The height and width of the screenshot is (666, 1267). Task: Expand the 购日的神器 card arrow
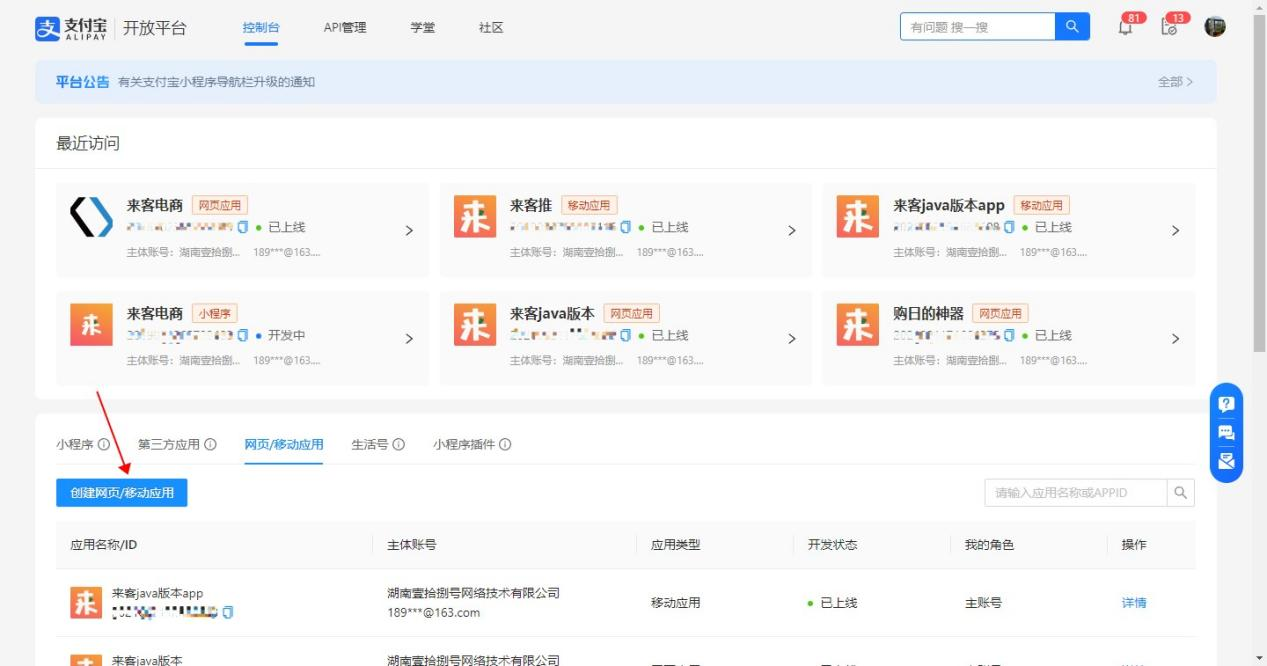pos(1175,338)
